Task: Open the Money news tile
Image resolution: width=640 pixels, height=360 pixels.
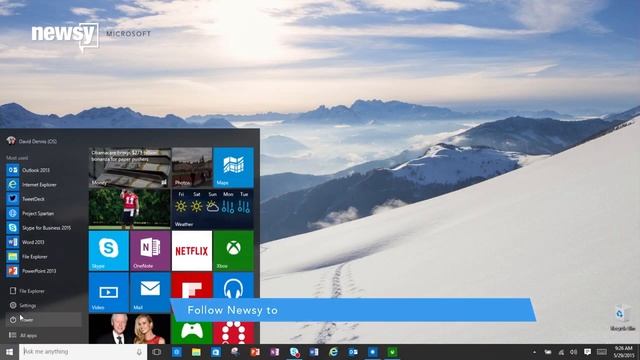Action: 129,167
